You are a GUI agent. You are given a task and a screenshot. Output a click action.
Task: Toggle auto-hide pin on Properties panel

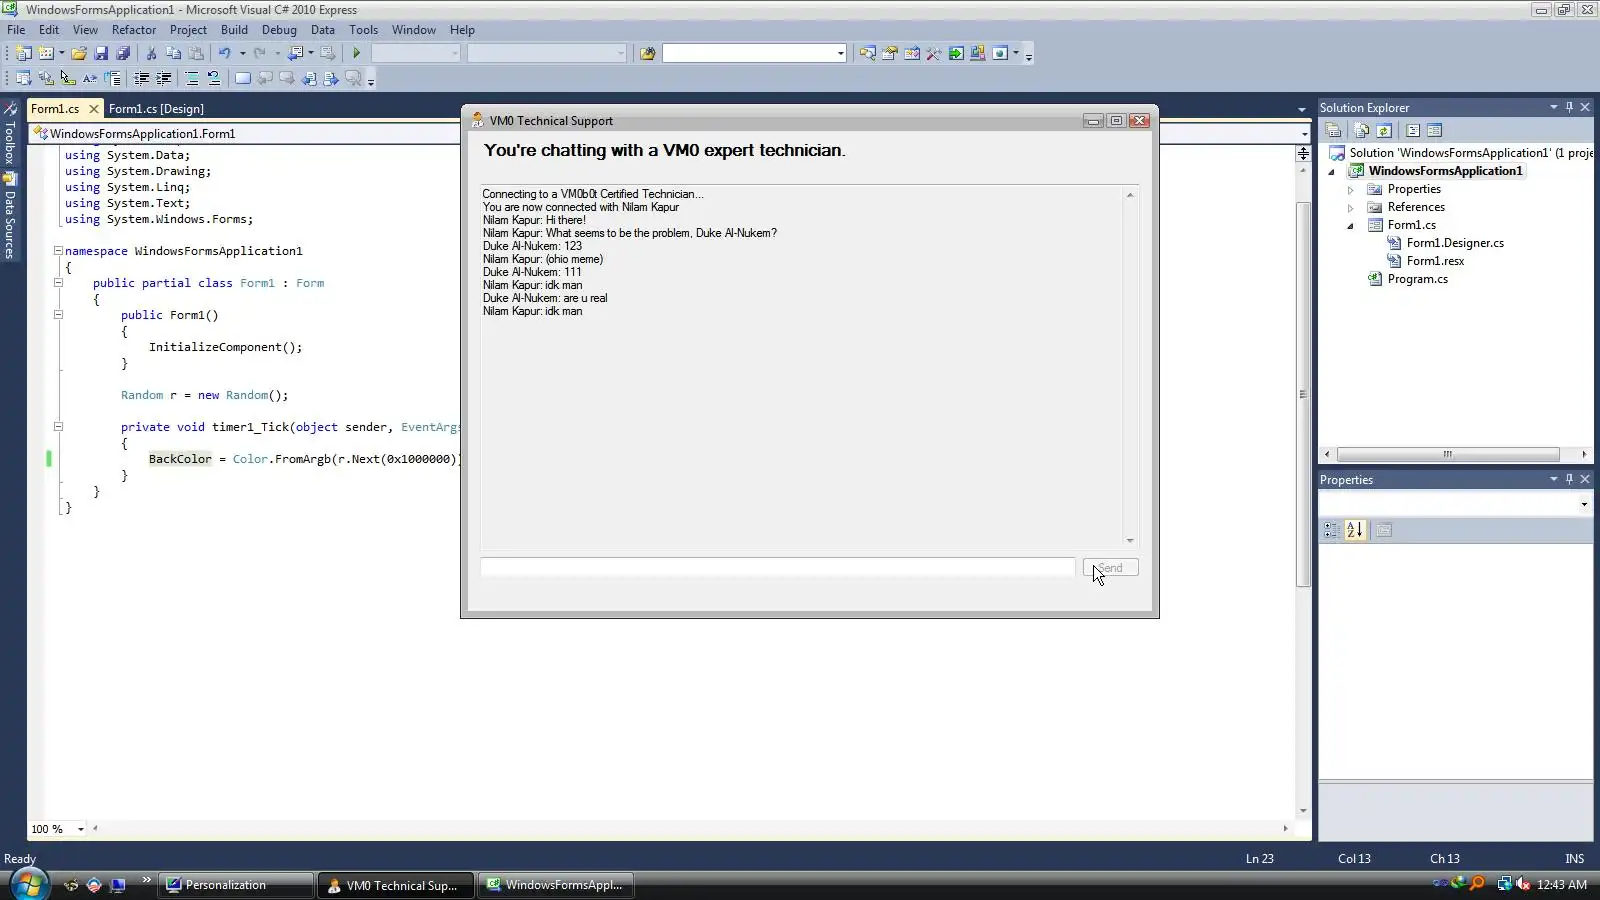click(1569, 479)
